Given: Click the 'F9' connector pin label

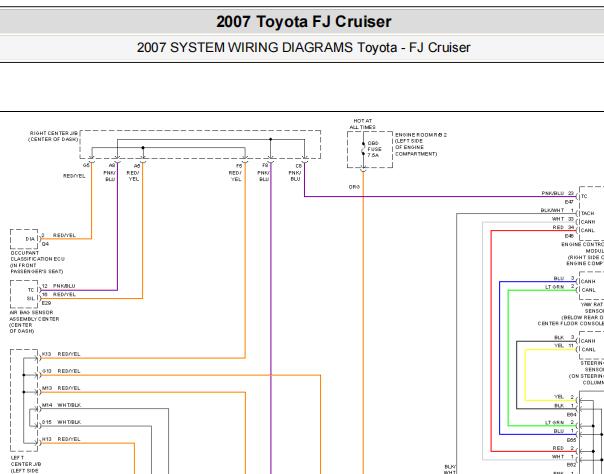Looking at the screenshot, I should tap(265, 166).
